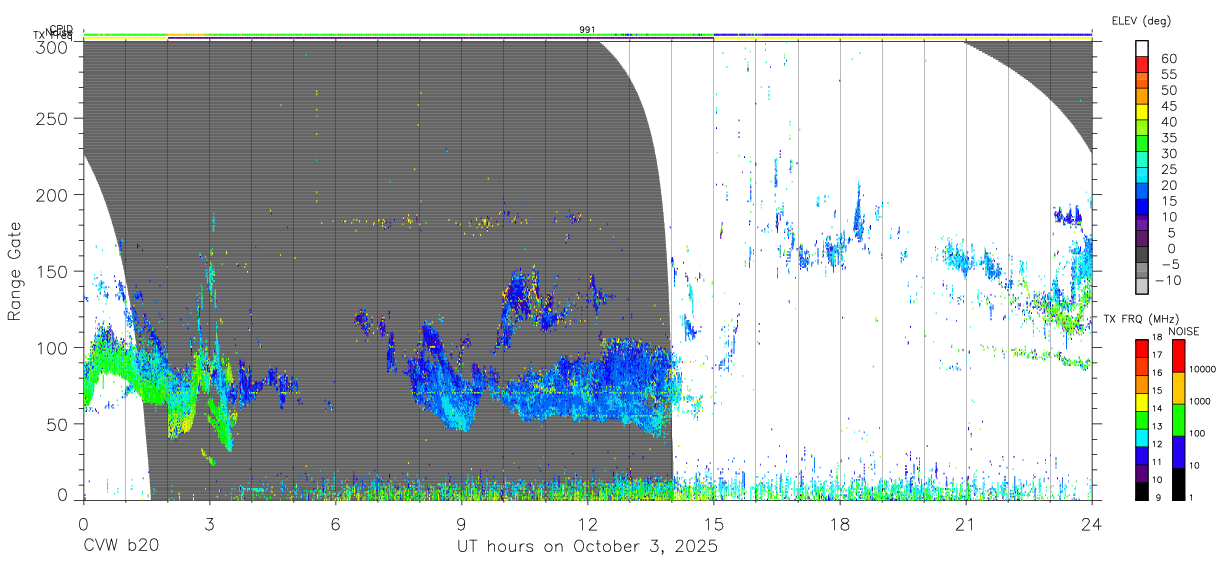Viewport: 1228px width, 567px height.
Task: Select the green 13–14 MHz TX FRQ segment
Action: coord(1141,419)
